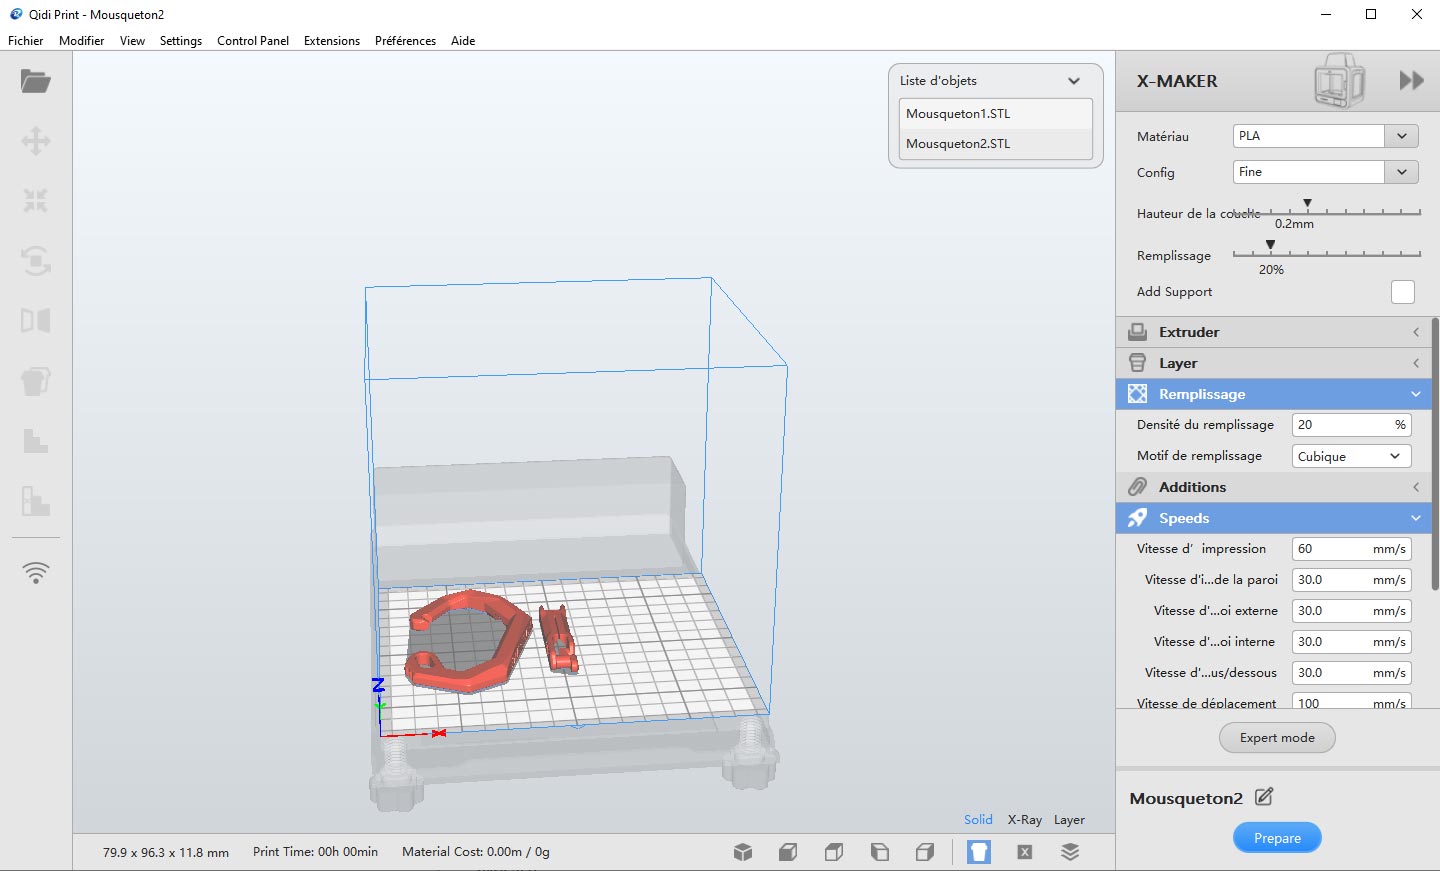Enable the Add Support checkbox
Screen dimensions: 1440x871
(x=1402, y=292)
